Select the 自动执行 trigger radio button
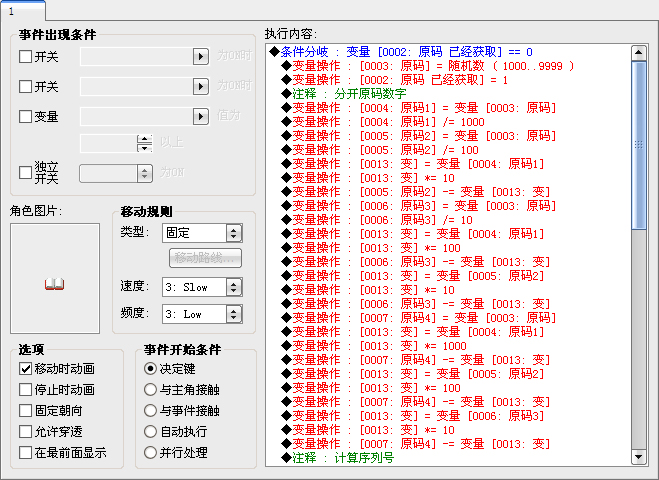Screen dimensions: 659x480 coord(150,432)
